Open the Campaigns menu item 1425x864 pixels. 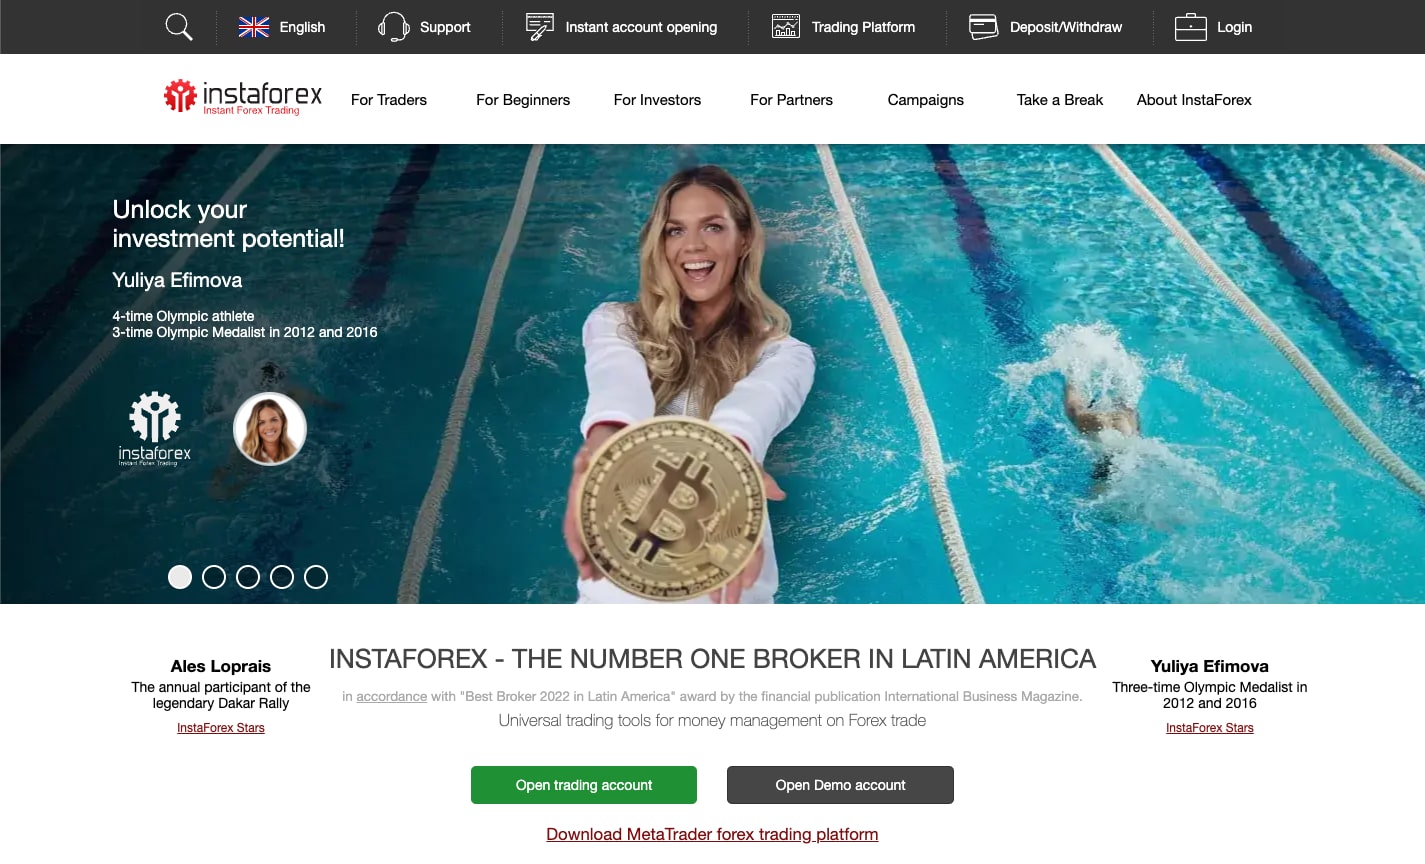(926, 100)
